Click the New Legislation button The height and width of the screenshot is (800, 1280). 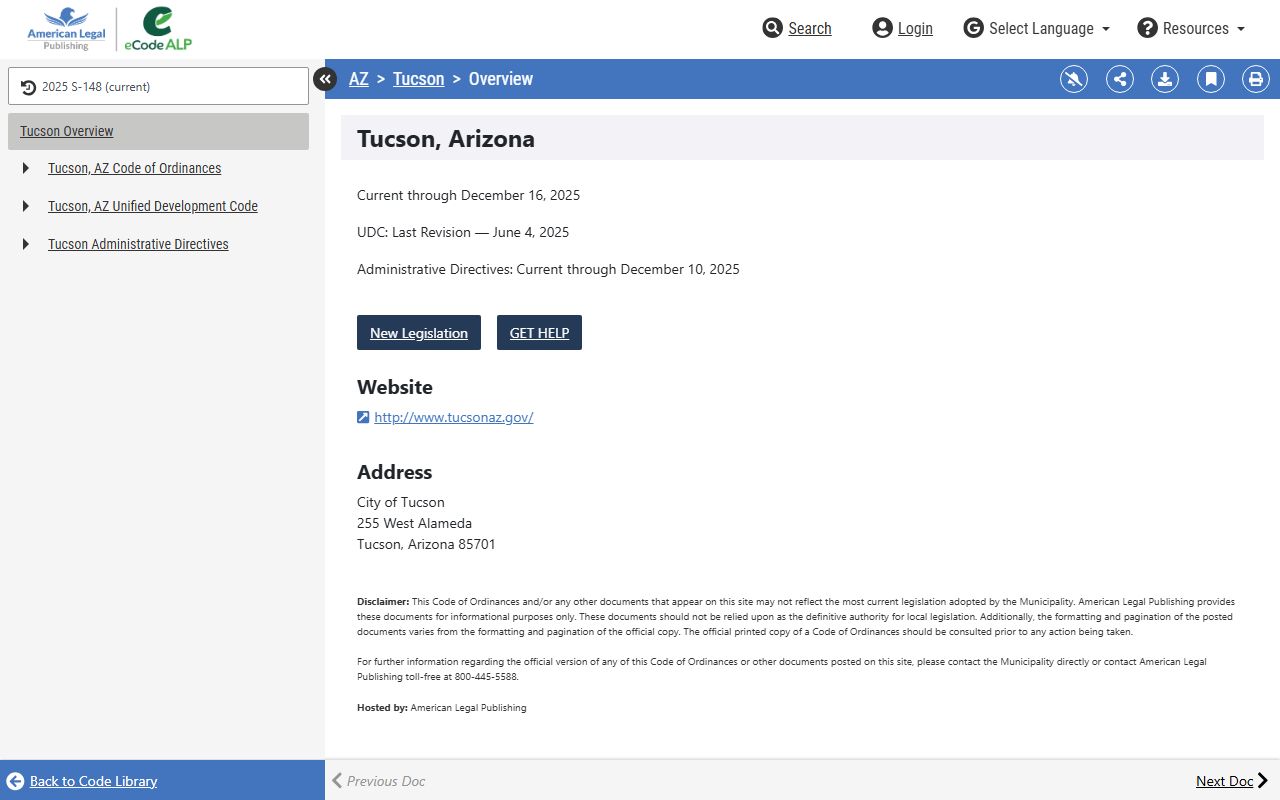coord(418,333)
